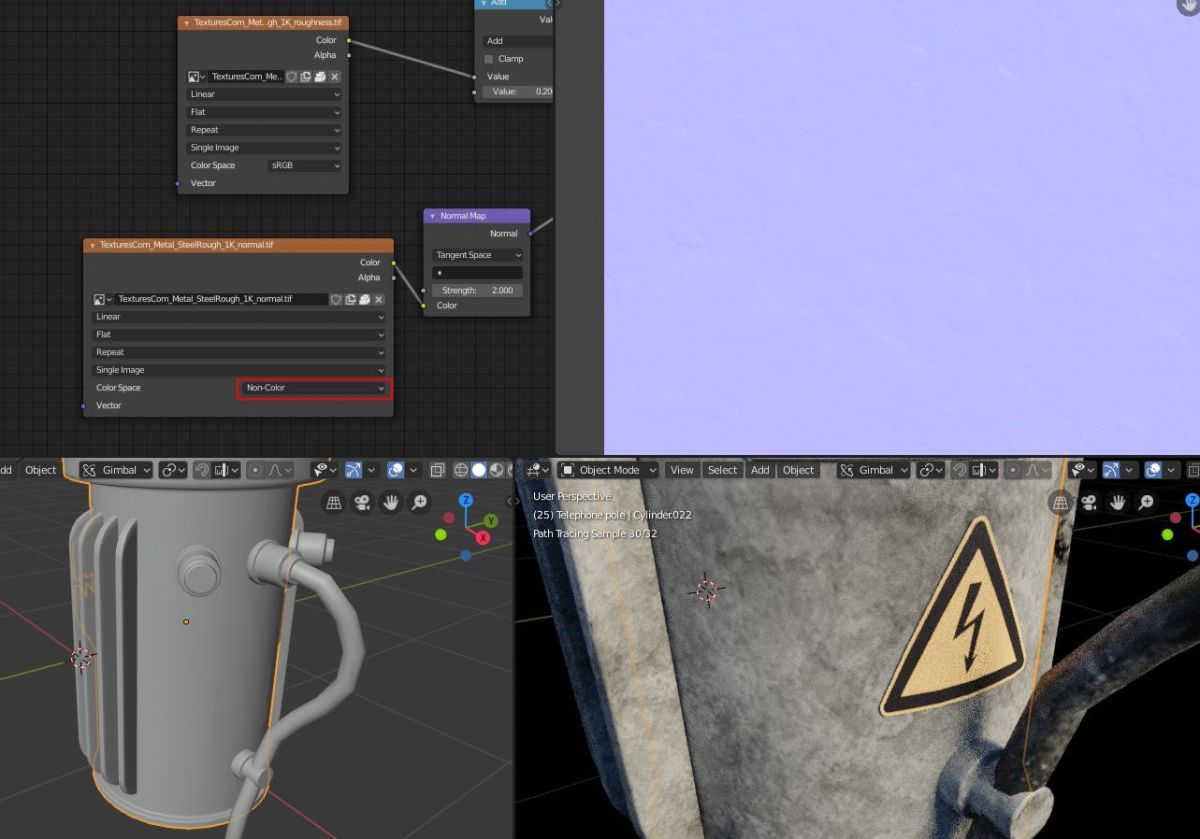Collapse the roughness.tif texture node
Screen dimensions: 1200x839
point(186,22)
